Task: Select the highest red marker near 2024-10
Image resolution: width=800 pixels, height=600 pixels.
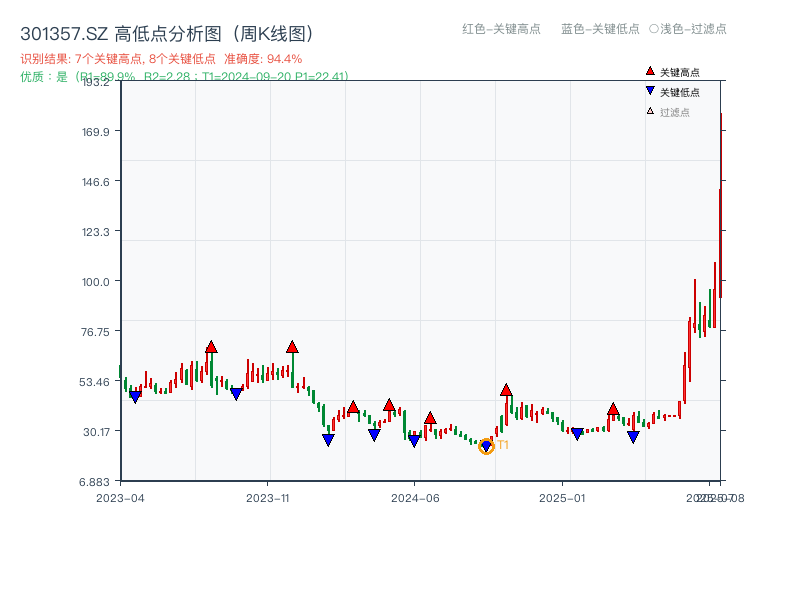Action: (x=506, y=390)
